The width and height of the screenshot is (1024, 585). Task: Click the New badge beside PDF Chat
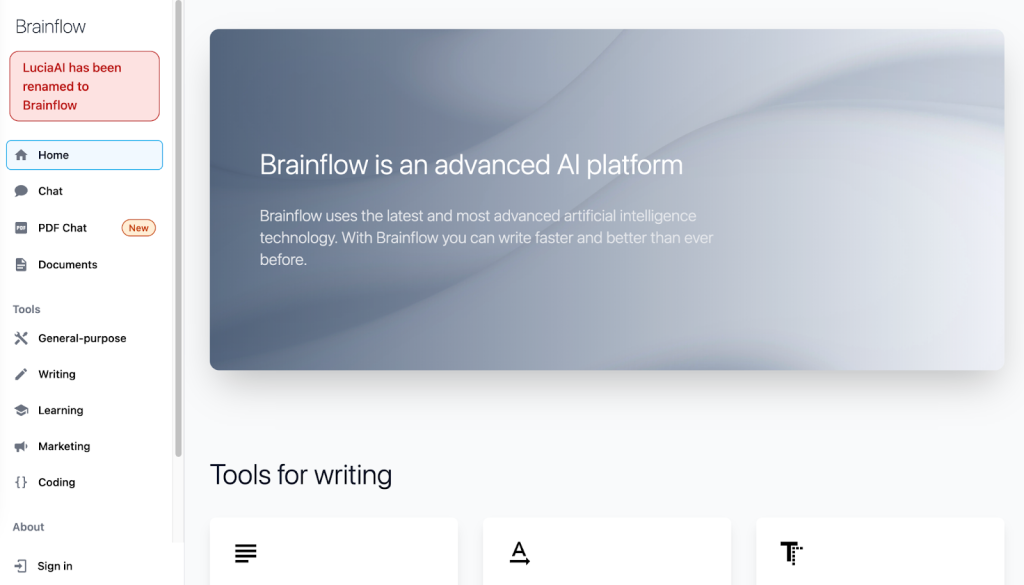138,228
